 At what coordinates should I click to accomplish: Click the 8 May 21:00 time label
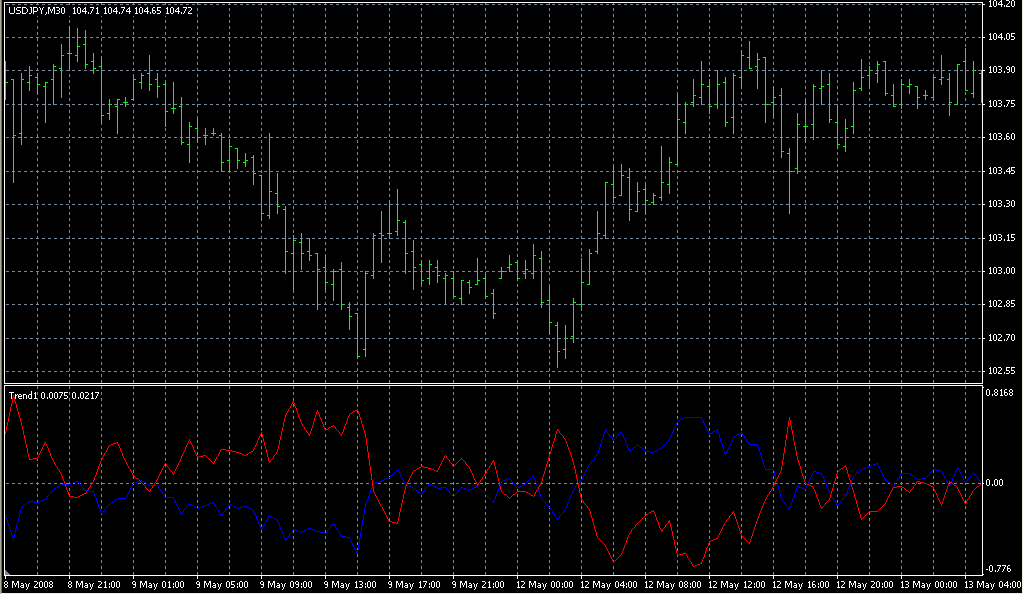pyautogui.click(x=94, y=584)
